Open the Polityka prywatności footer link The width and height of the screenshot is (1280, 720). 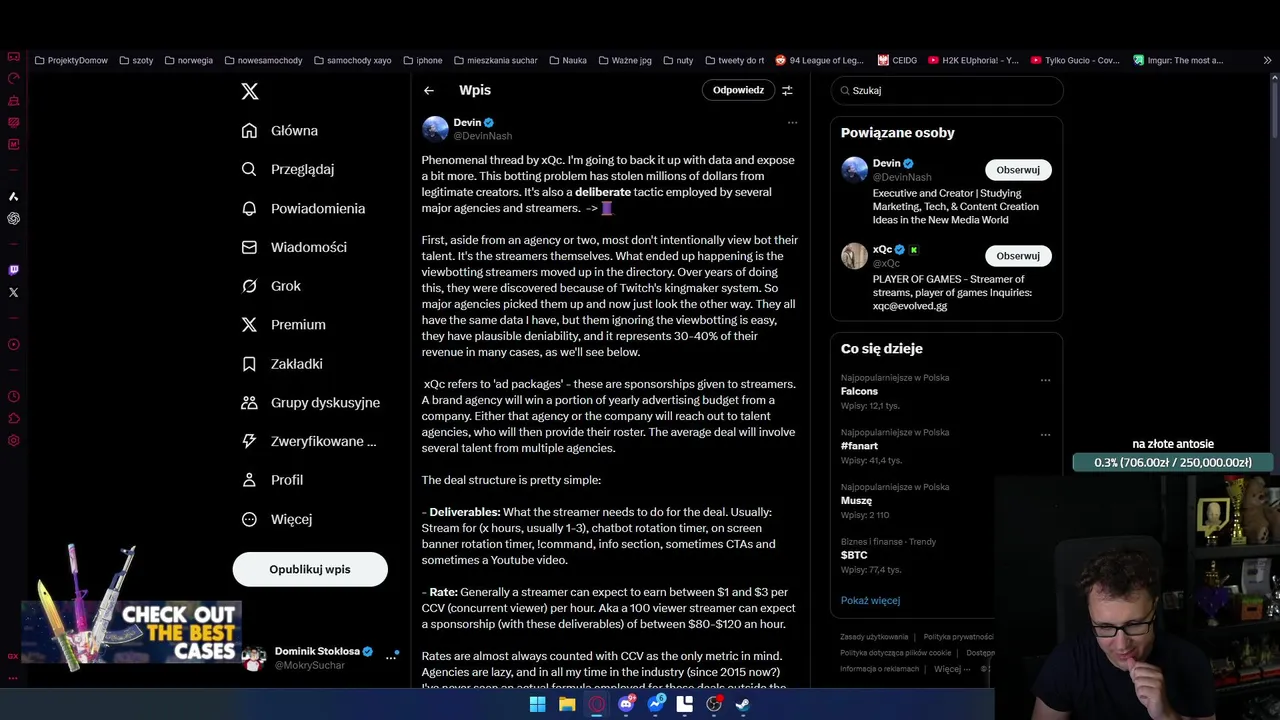click(958, 637)
